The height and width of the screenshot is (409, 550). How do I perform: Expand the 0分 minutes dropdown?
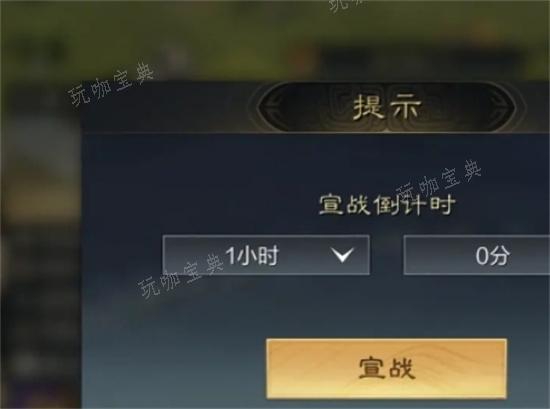click(477, 255)
